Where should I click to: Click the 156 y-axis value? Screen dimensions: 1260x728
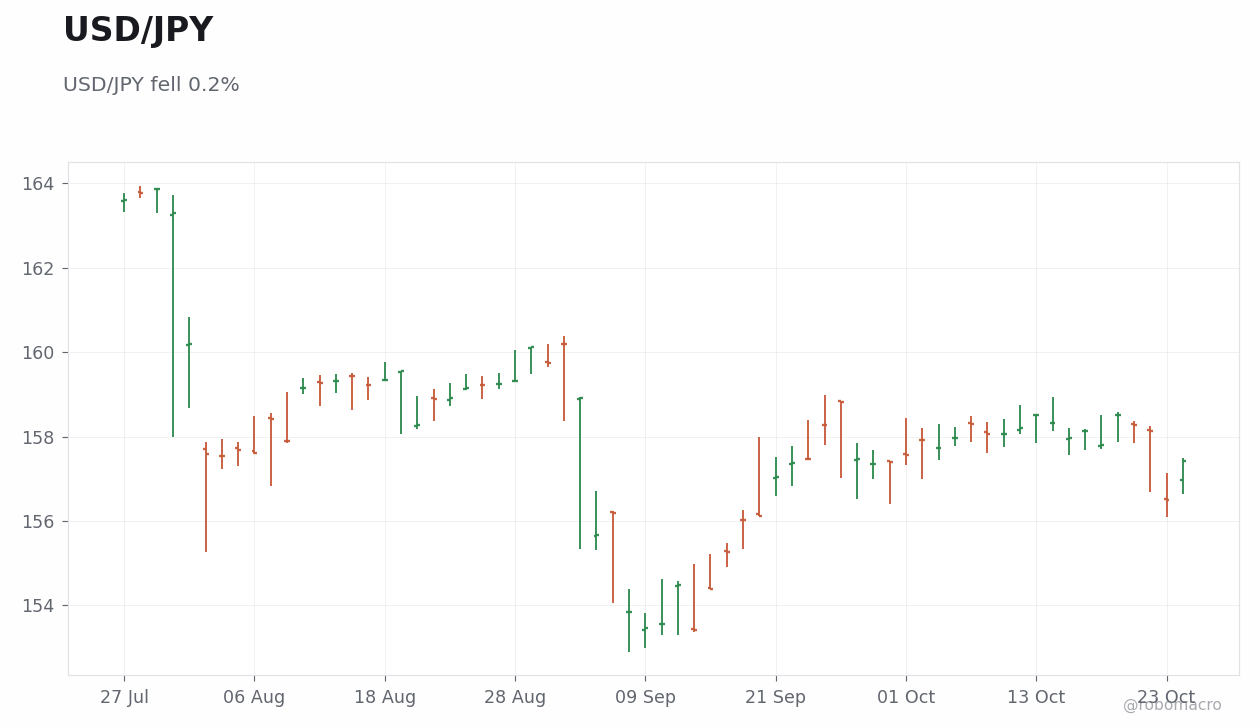pos(38,521)
